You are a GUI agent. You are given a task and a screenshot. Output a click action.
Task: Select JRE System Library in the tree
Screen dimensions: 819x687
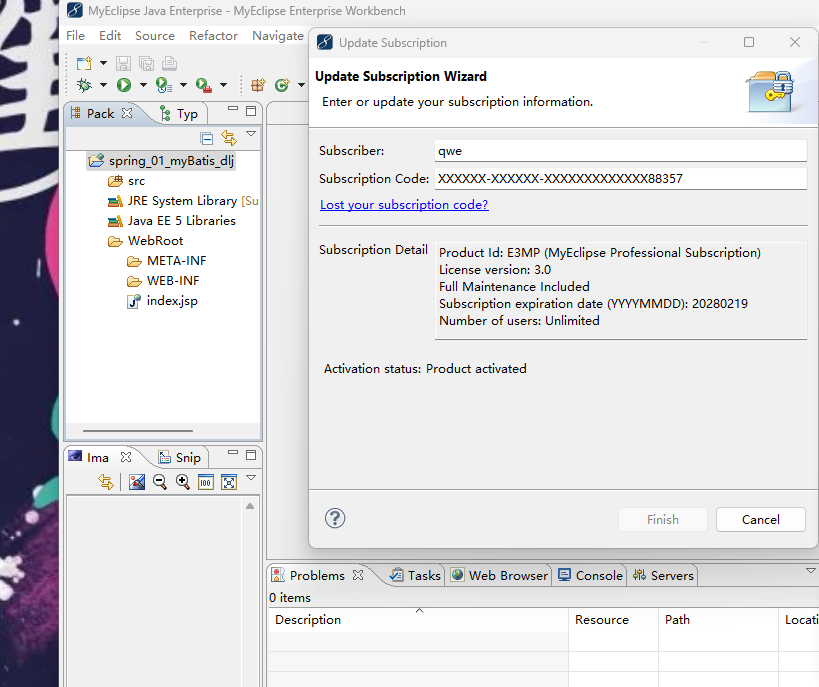click(183, 201)
